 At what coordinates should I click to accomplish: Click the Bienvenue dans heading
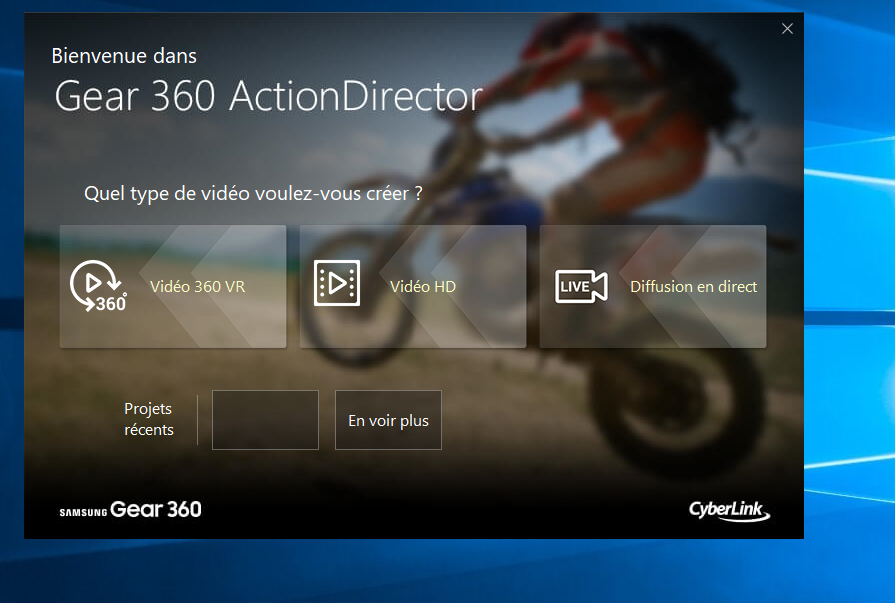coord(124,56)
